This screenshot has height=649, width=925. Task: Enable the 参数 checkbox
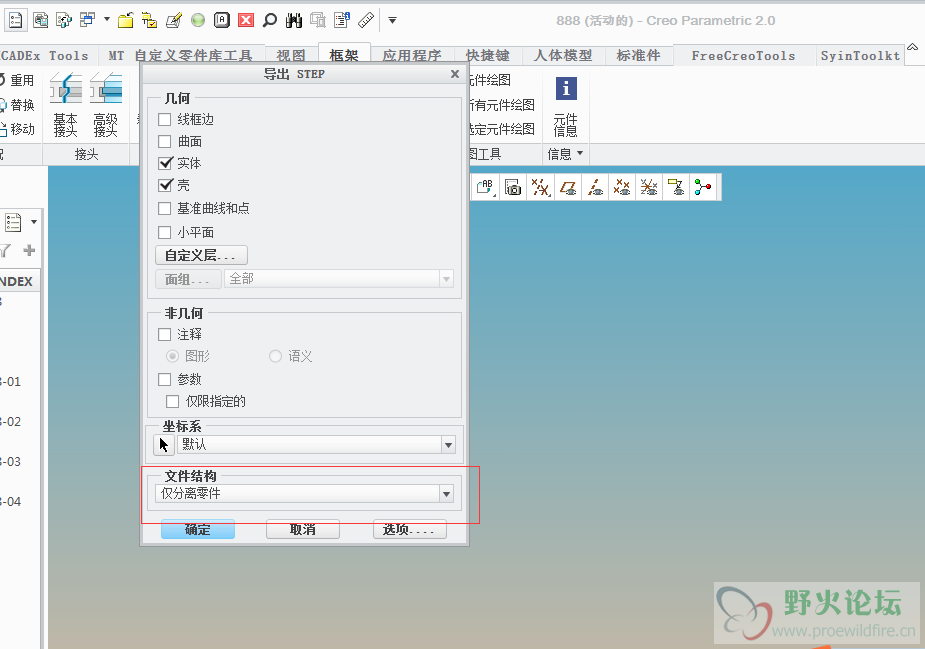click(x=165, y=379)
